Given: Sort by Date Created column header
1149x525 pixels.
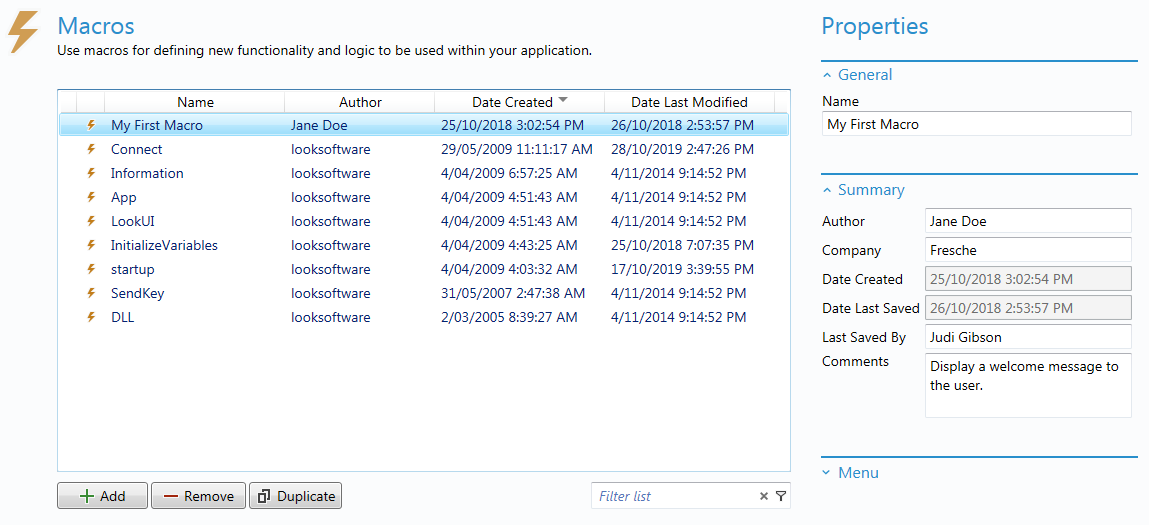Looking at the screenshot, I should pyautogui.click(x=520, y=102).
